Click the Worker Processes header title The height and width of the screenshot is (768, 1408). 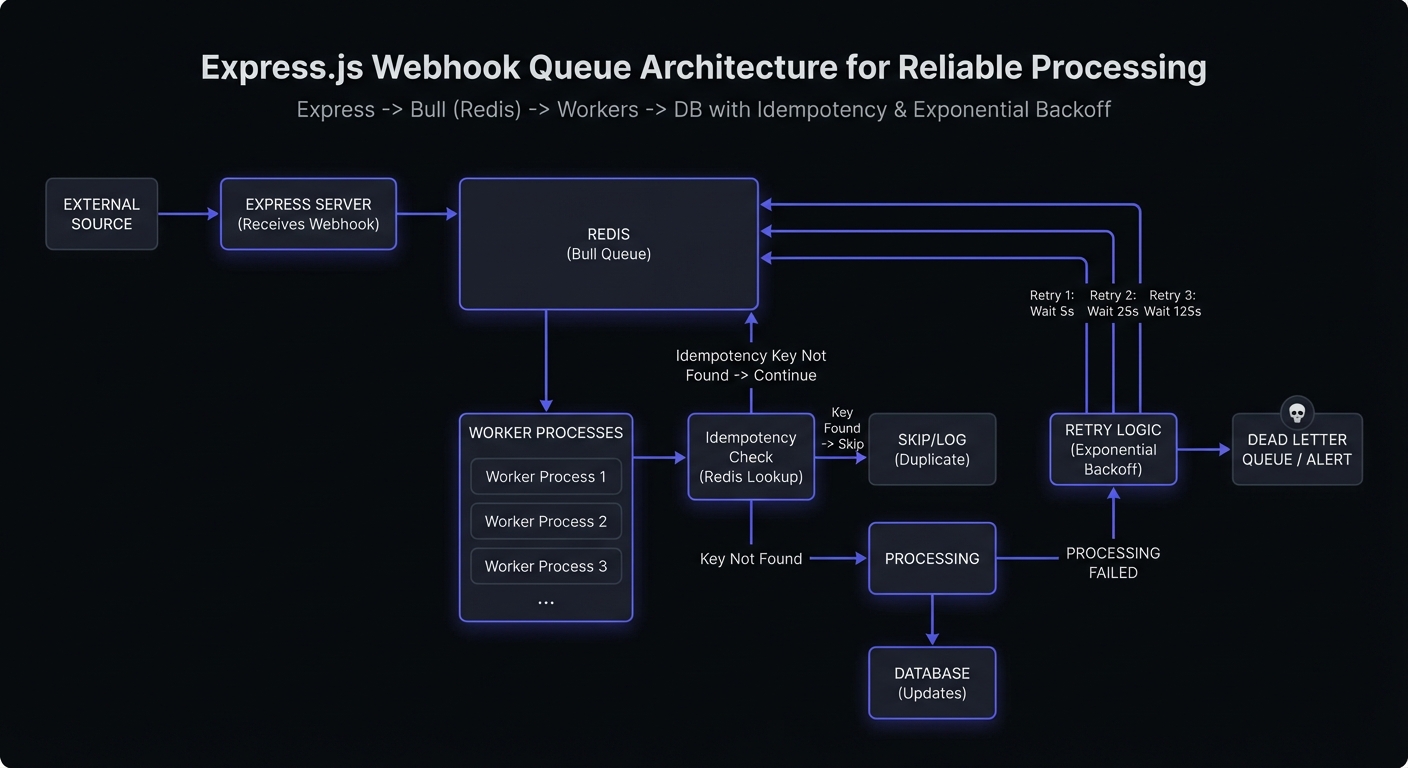(546, 433)
